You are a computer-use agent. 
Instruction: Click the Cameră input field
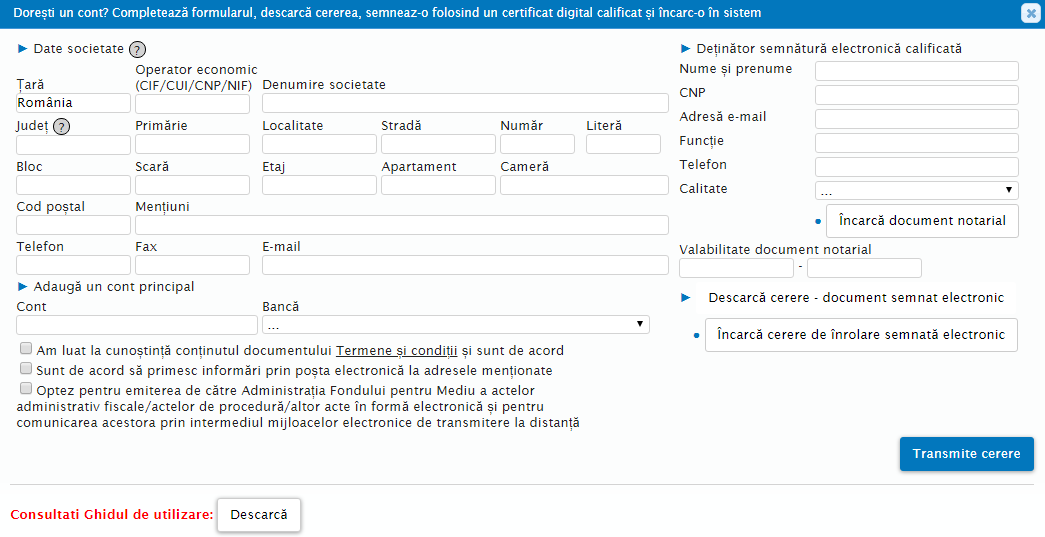tap(584, 185)
